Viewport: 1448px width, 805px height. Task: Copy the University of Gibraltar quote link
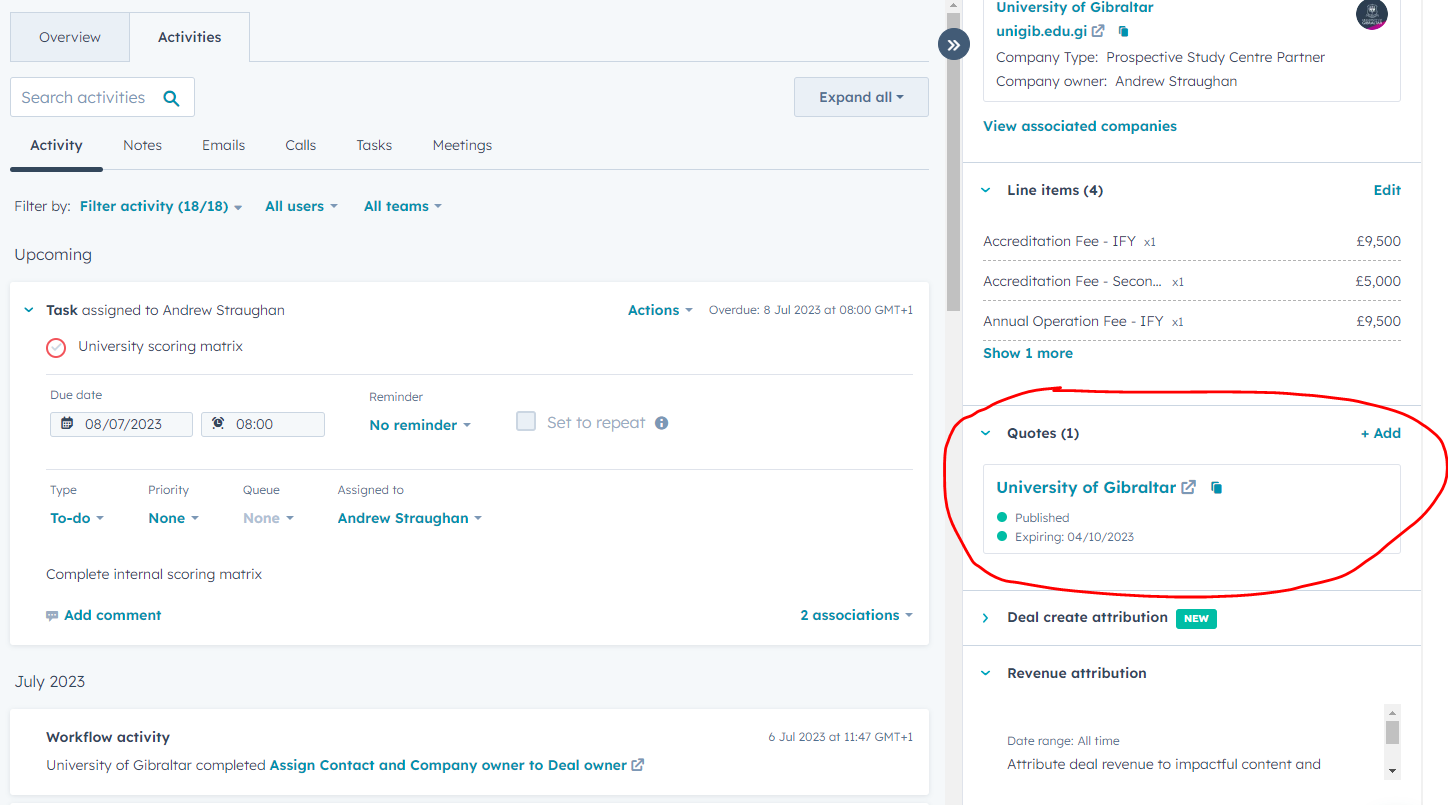point(1216,488)
